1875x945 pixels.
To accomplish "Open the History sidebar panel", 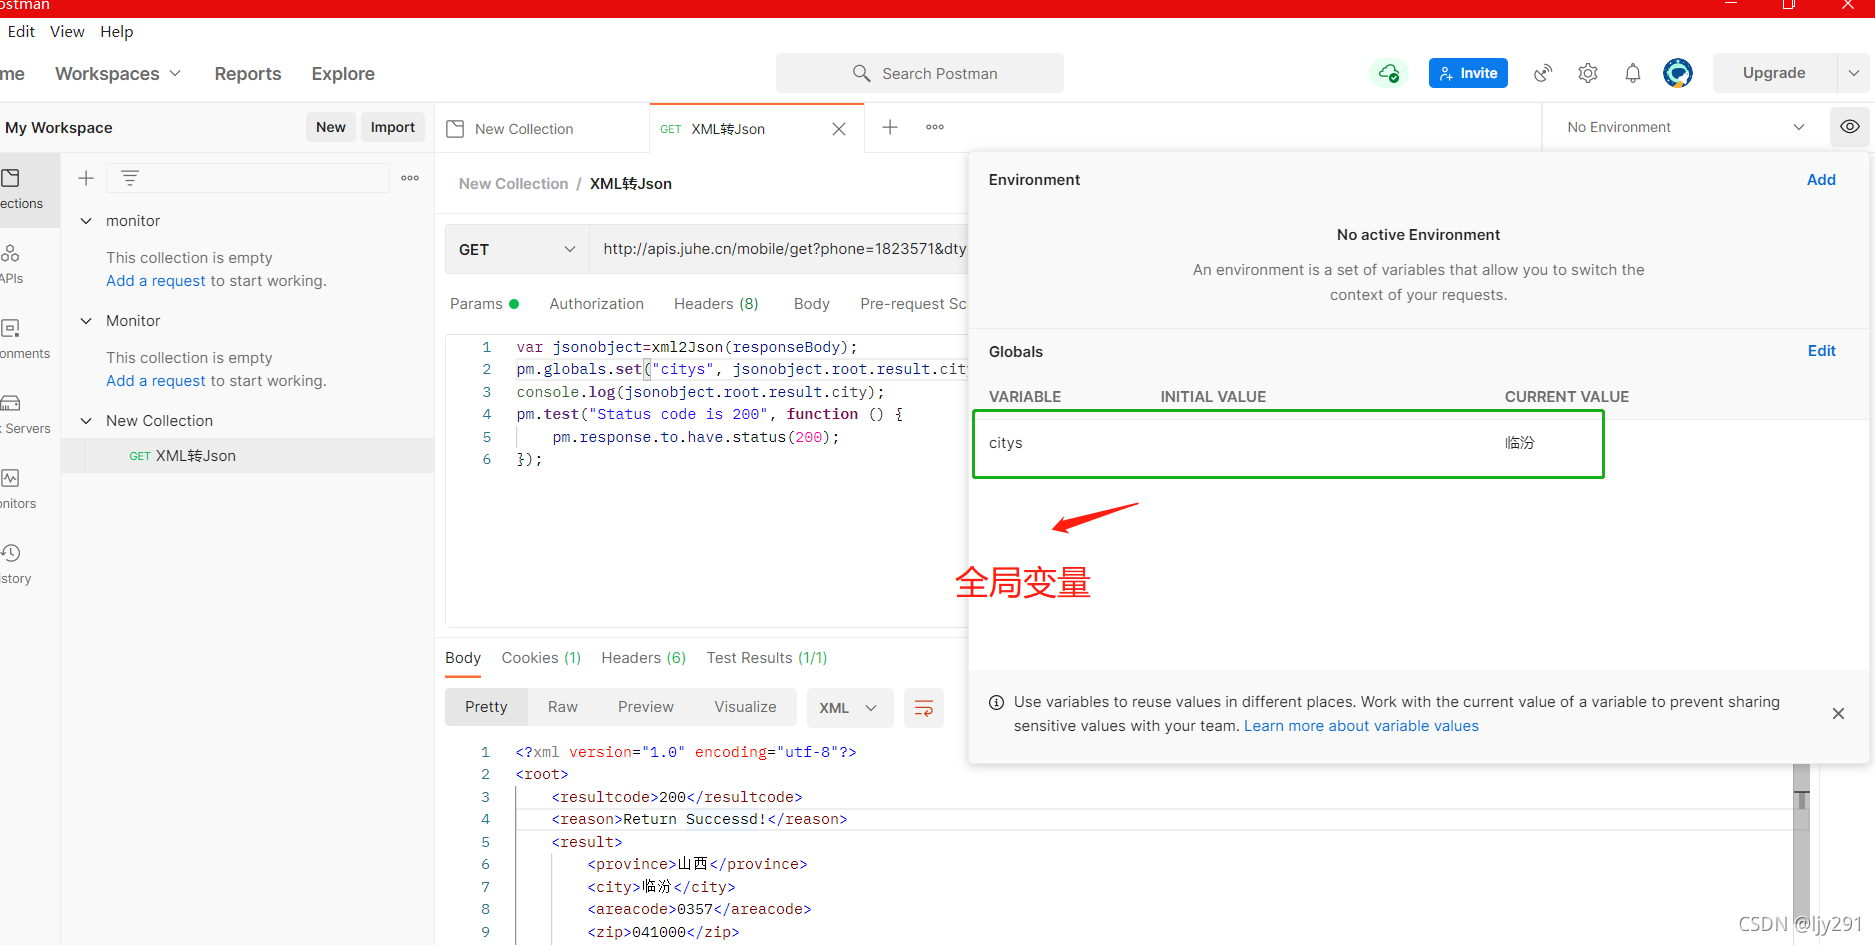I will pos(11,555).
